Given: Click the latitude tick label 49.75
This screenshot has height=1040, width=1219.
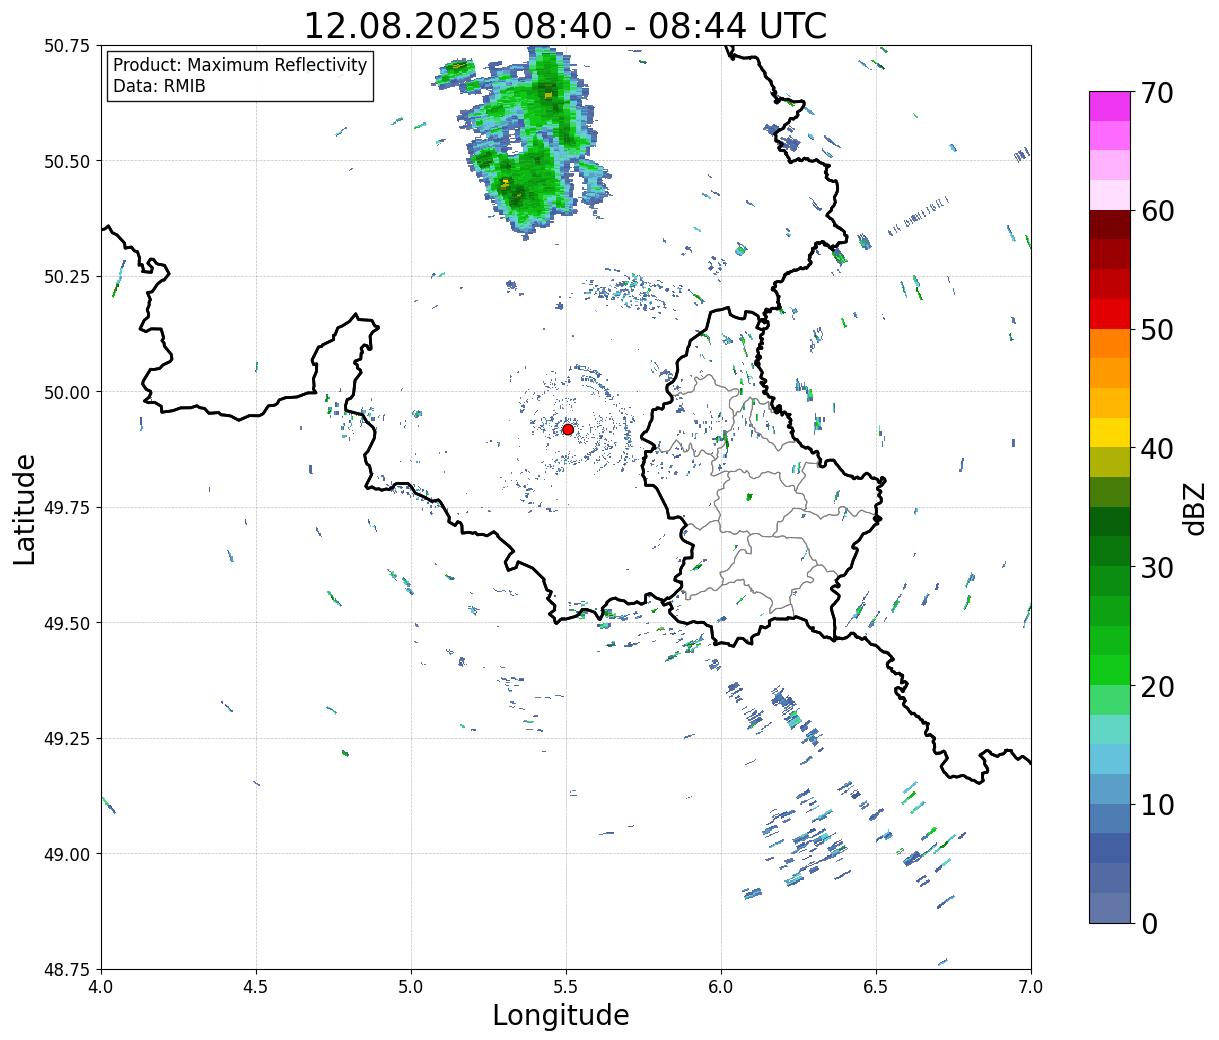Looking at the screenshot, I should (66, 508).
